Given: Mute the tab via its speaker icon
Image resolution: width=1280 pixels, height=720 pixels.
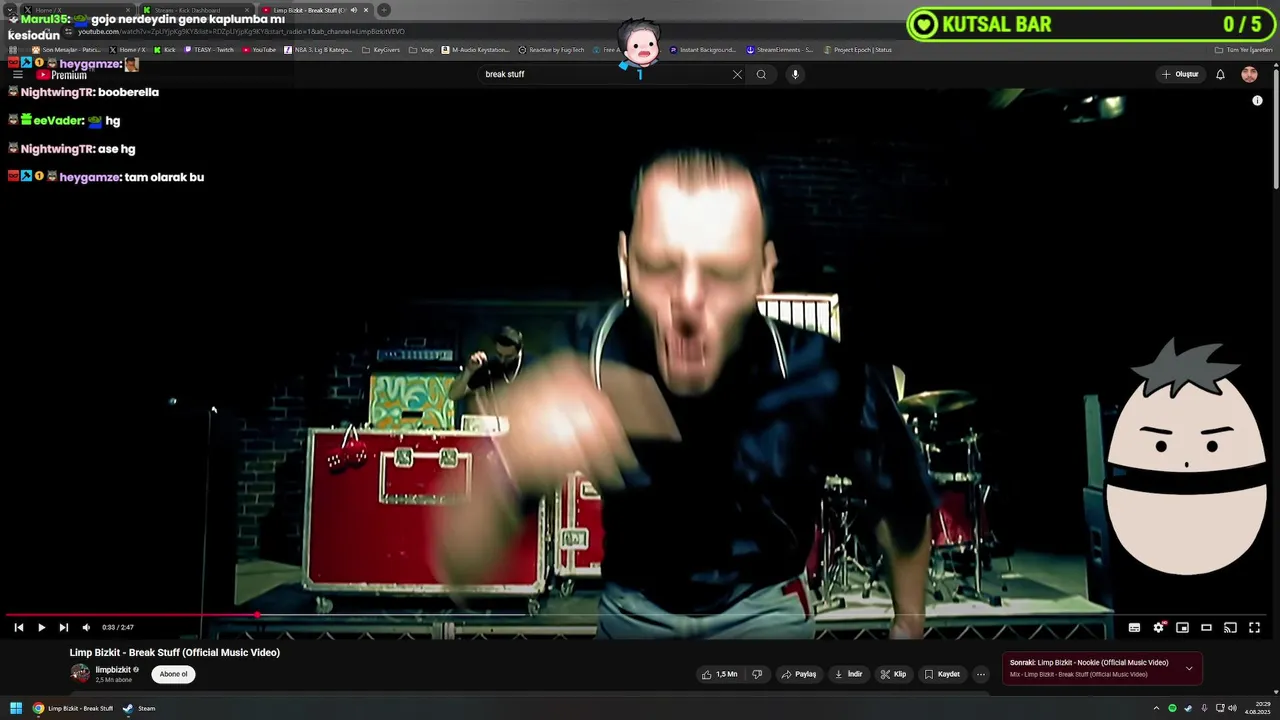Looking at the screenshot, I should point(353,10).
